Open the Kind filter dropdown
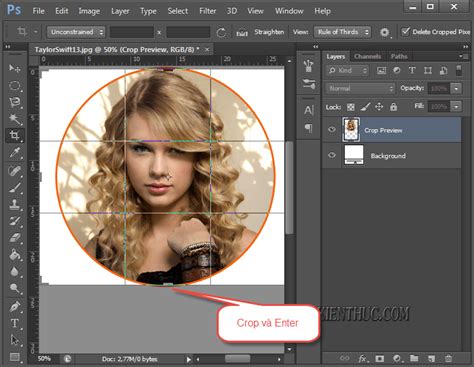Image resolution: width=474 pixels, height=367 pixels. [347, 70]
